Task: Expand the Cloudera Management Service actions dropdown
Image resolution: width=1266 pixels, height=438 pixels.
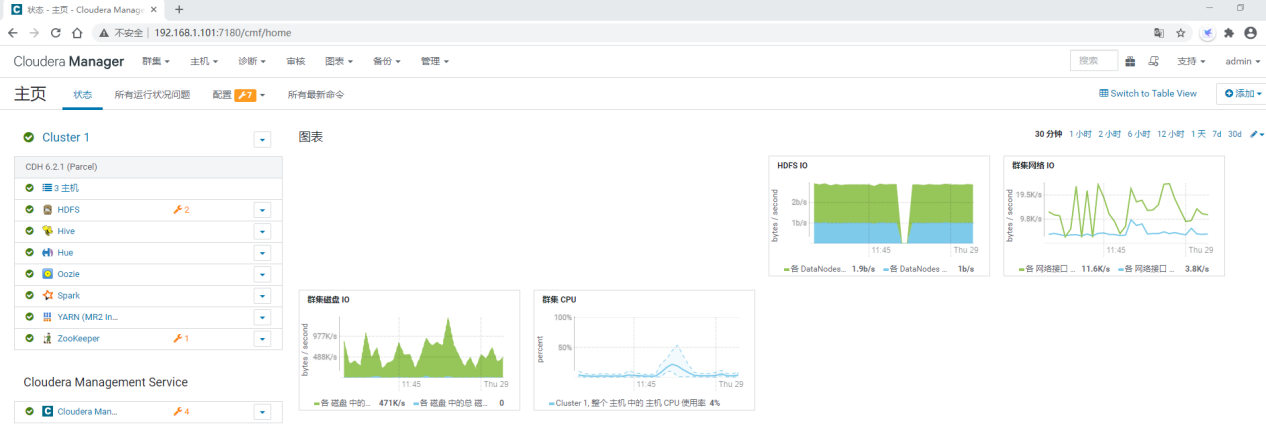Action: [263, 411]
